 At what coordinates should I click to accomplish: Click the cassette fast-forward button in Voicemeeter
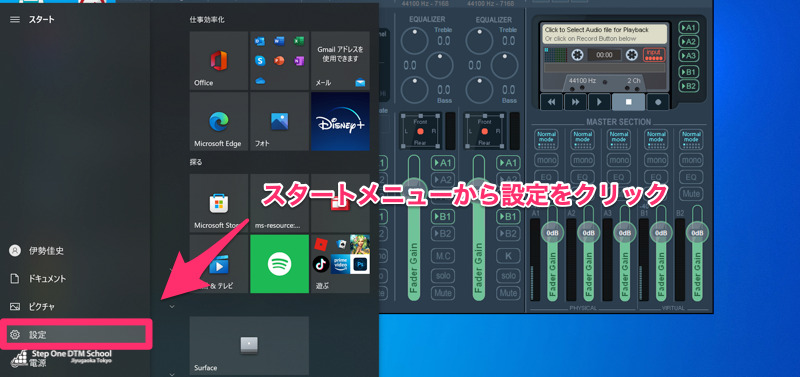(x=576, y=102)
